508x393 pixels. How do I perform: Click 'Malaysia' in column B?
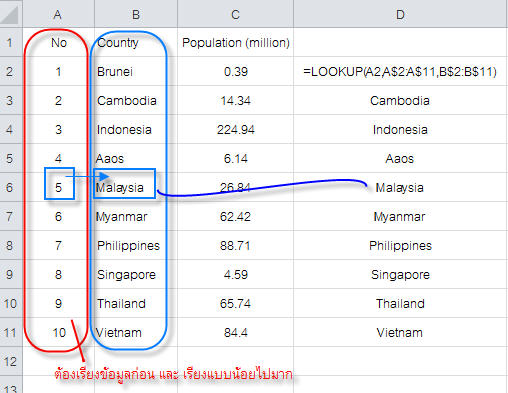136,187
